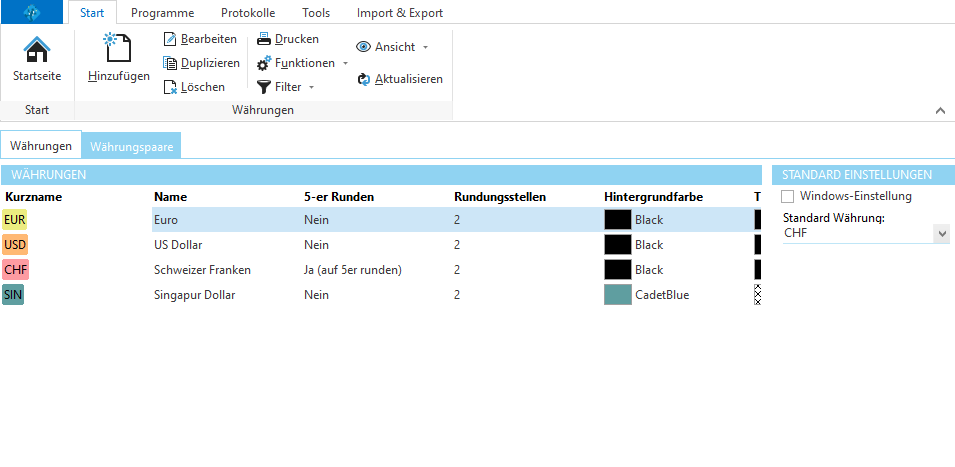Click the Bearbeiten edit icon
The height and width of the screenshot is (467, 955).
tap(171, 39)
